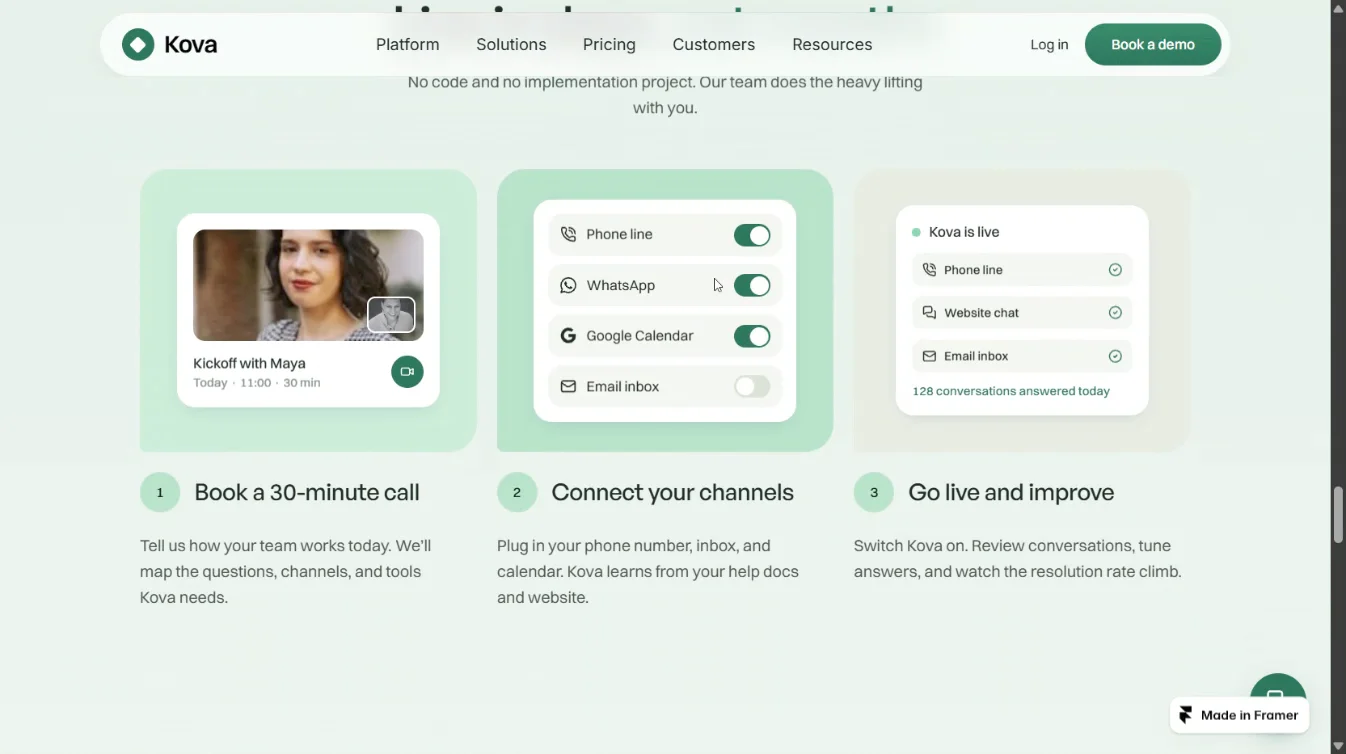
Task: Click the "Book a 30-minute call" heading
Action: coord(307,492)
